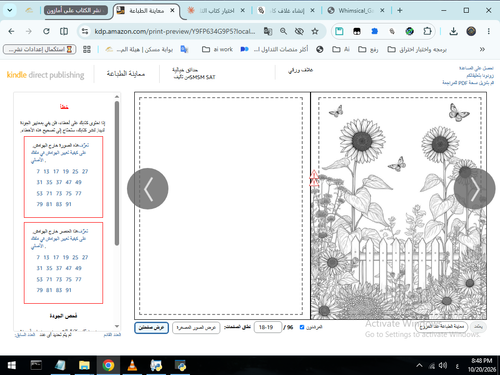Click the browser back arrow
Viewport: 500px width, 375px height.
click(11, 31)
